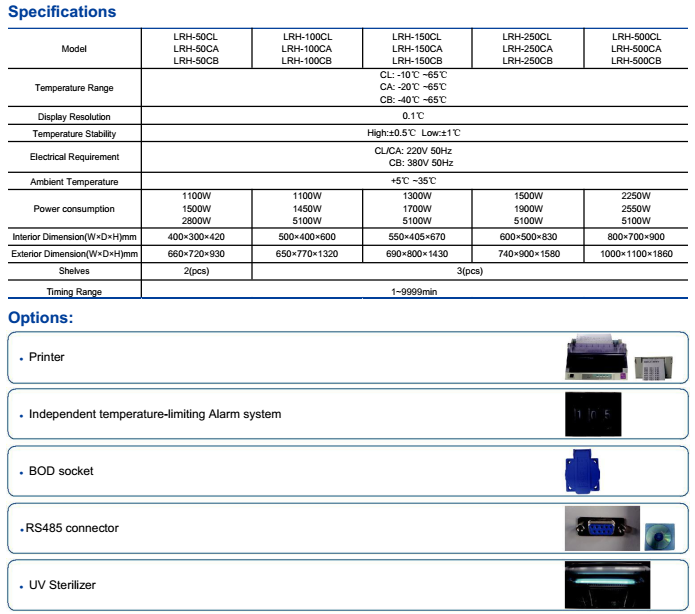Viewport: 695px width, 614px height.
Task: Click the Timing Range row label
Action: tap(74, 292)
